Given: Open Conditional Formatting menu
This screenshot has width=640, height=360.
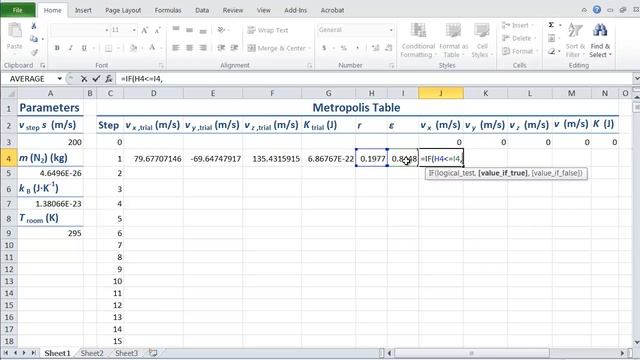Looking at the screenshot, I should click(x=418, y=40).
